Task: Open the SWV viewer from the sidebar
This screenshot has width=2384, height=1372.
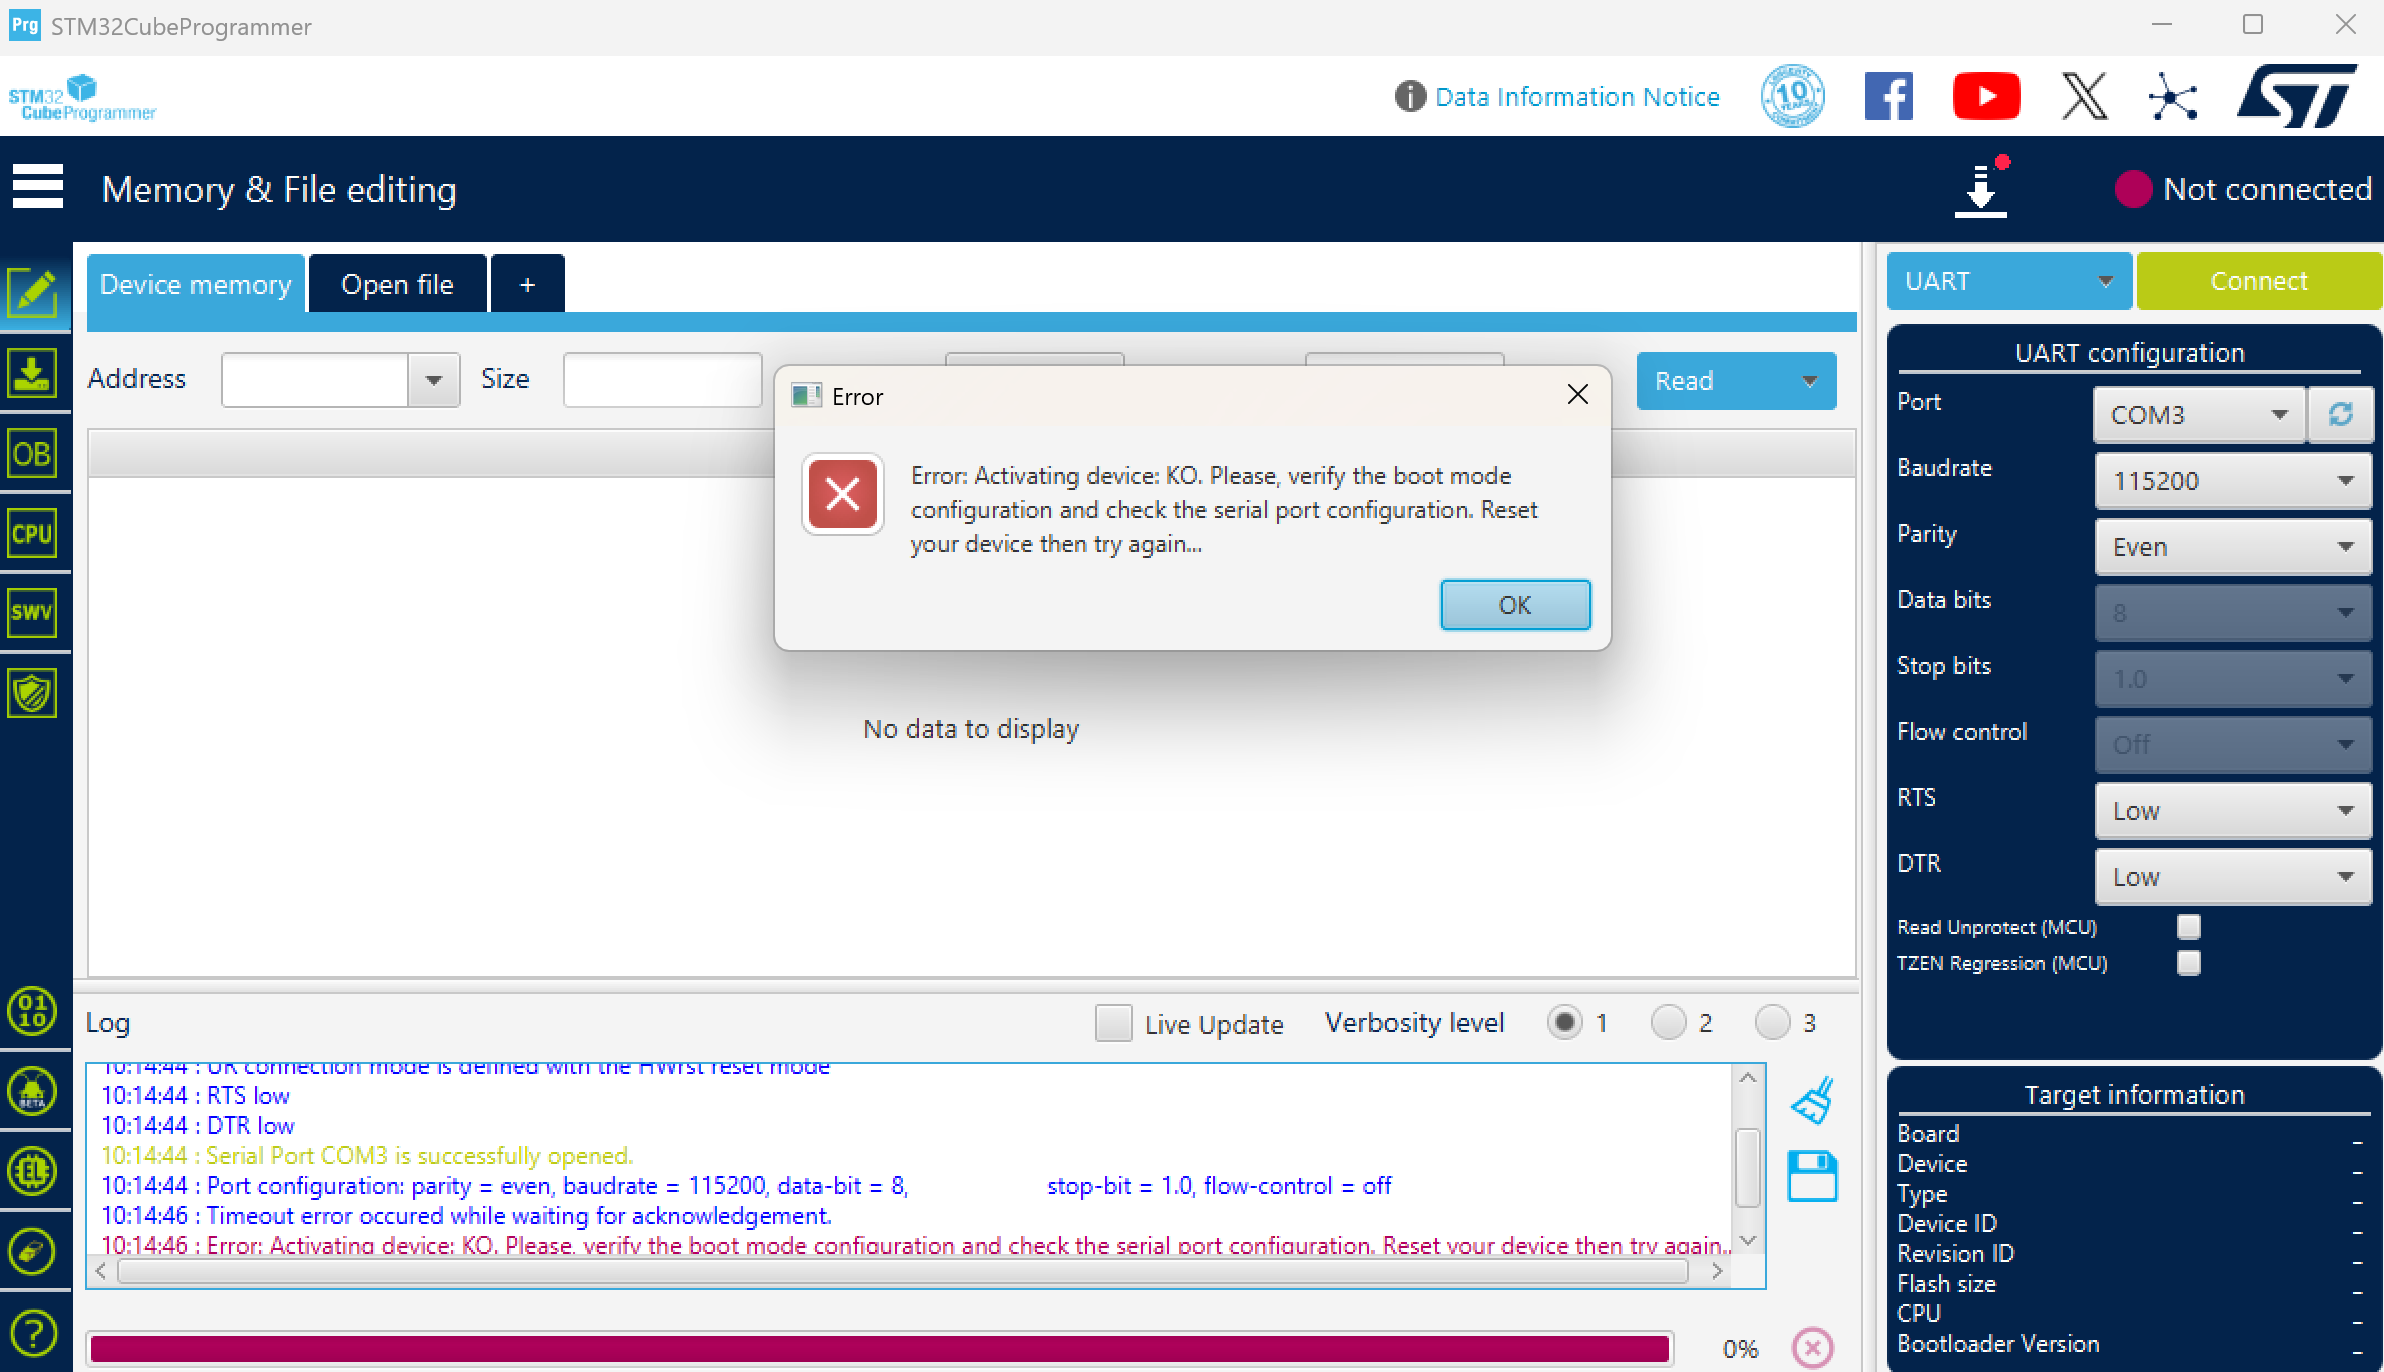Action: [x=33, y=613]
